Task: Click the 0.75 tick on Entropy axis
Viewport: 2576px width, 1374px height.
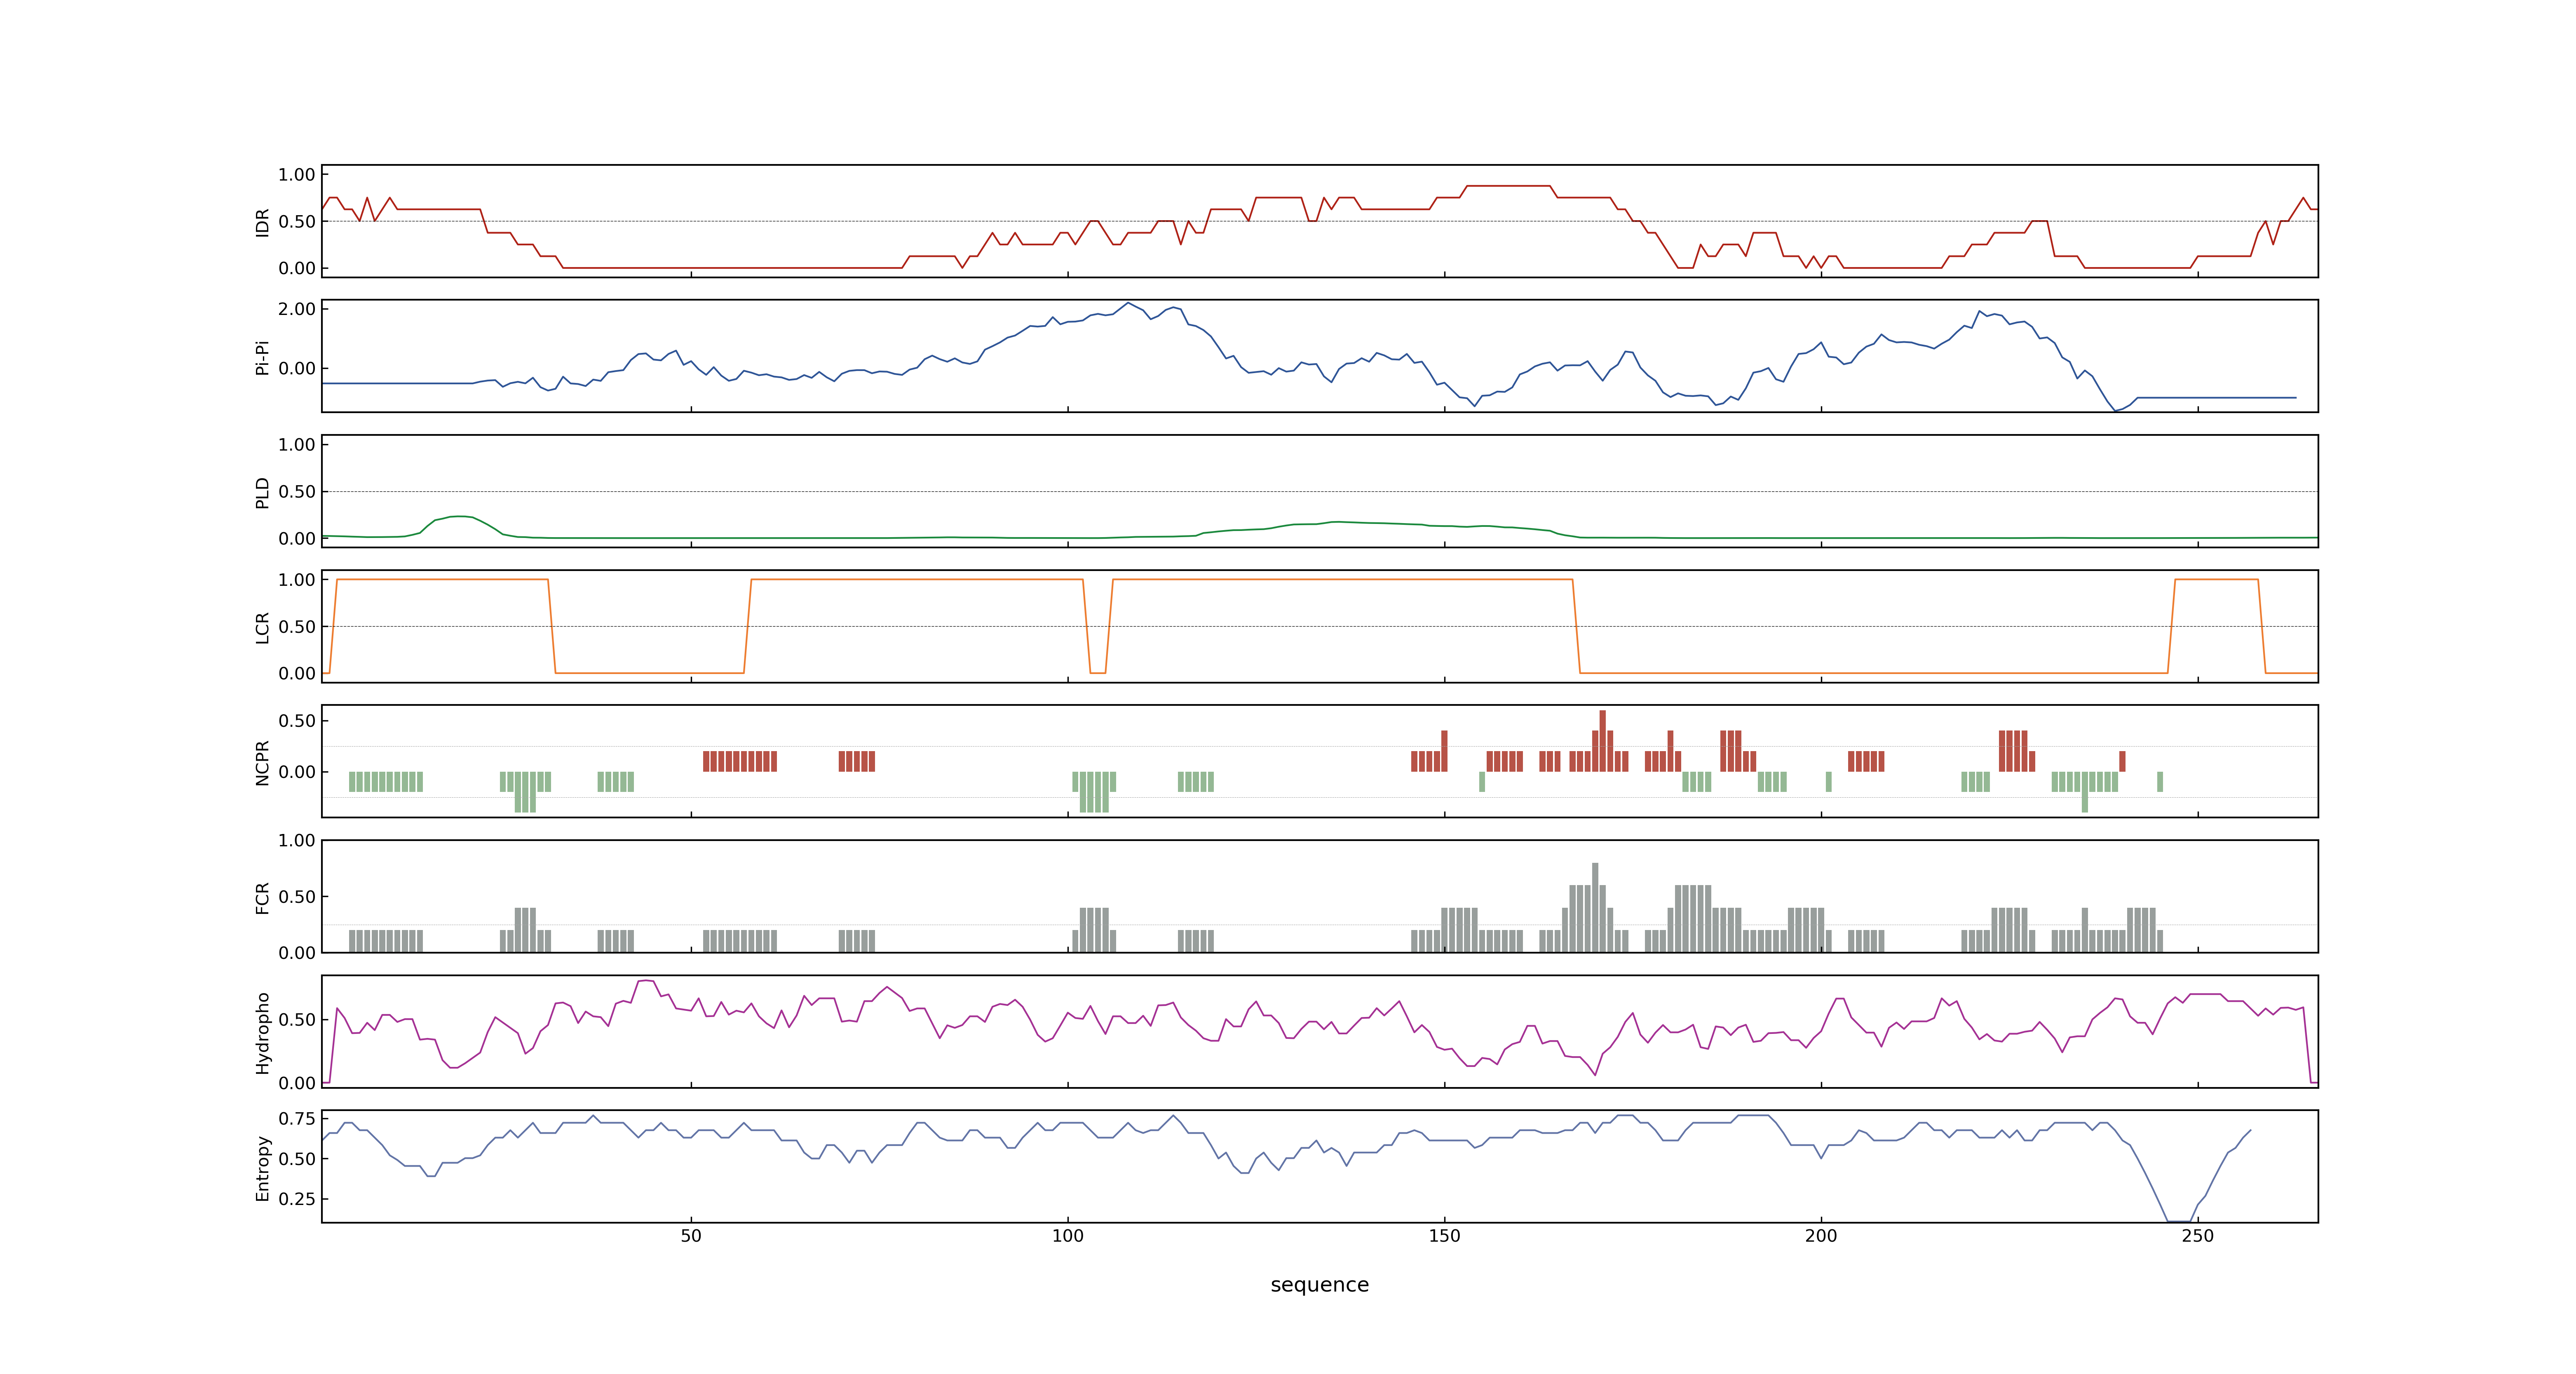Action: point(297,1118)
